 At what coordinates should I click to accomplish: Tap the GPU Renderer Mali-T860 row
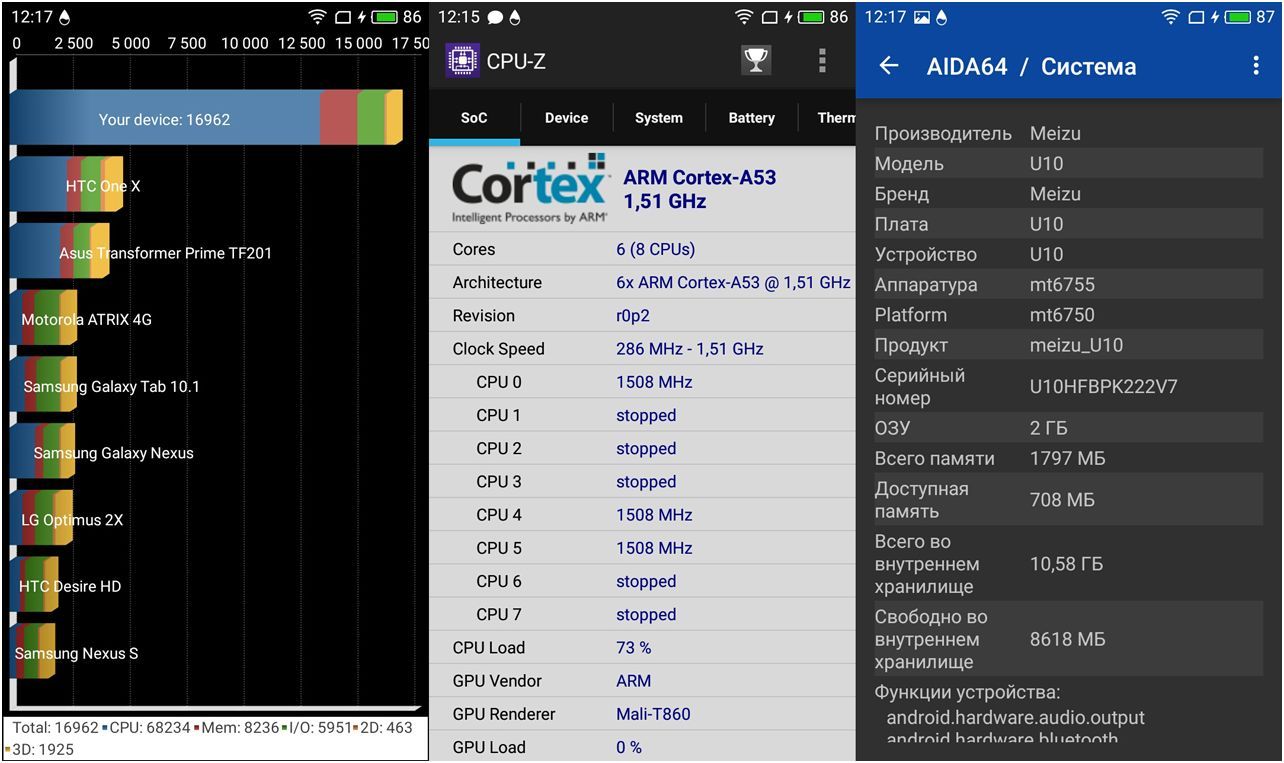click(642, 714)
